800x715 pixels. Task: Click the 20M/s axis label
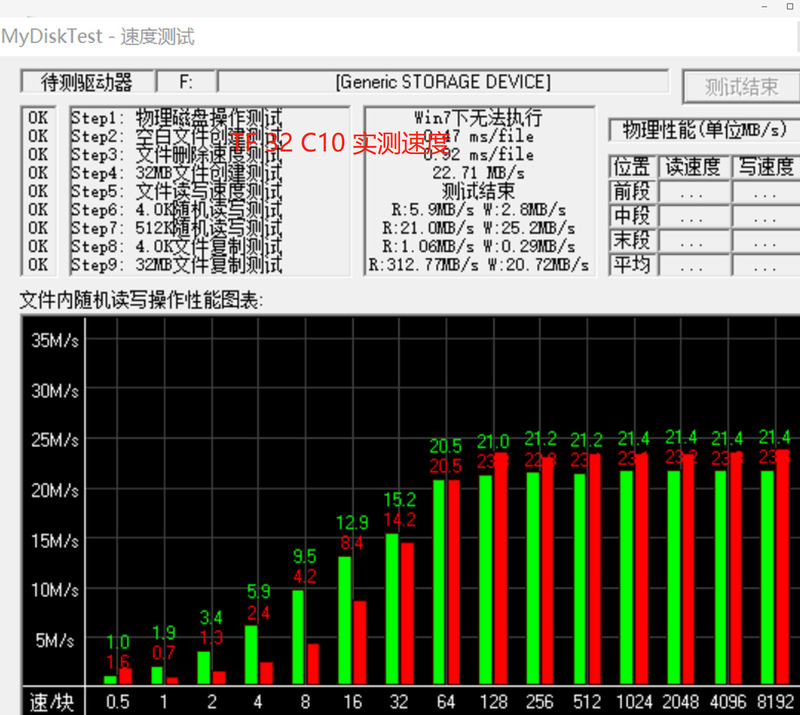tap(55, 490)
